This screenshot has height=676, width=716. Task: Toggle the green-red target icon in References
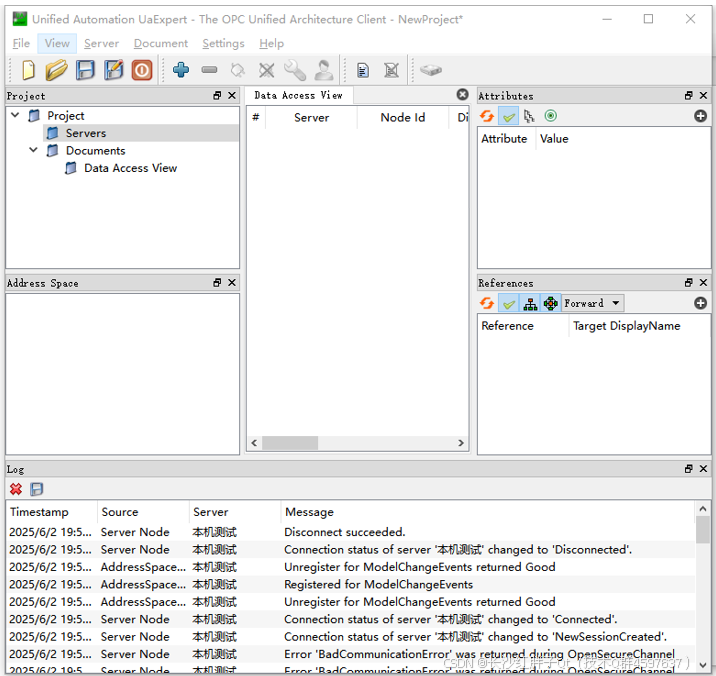[x=551, y=303]
